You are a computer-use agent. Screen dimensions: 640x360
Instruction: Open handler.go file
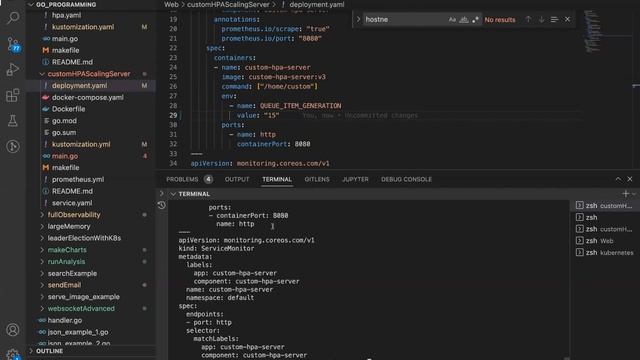tap(64, 320)
